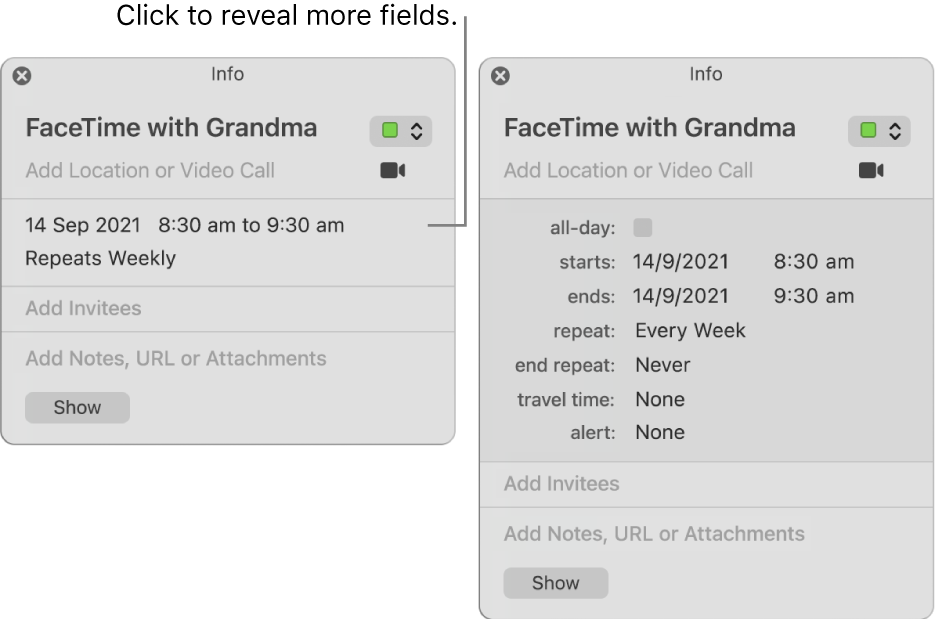Click the all-day option label
935x619 pixels.
582,227
